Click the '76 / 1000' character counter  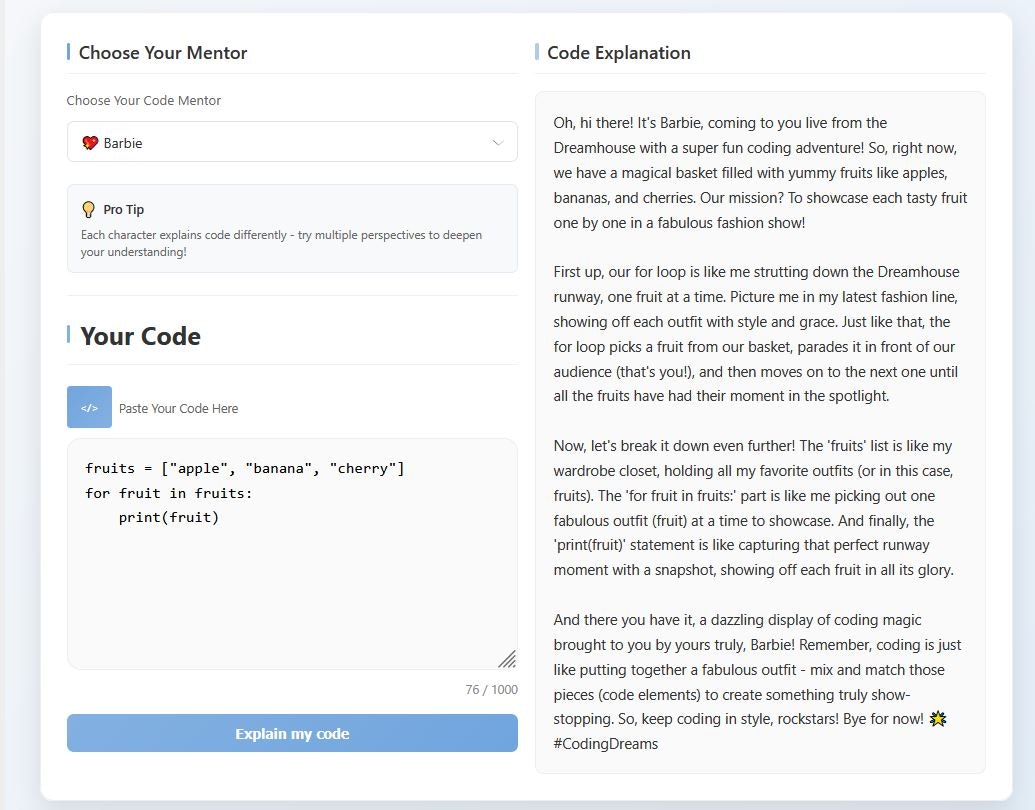click(x=491, y=689)
